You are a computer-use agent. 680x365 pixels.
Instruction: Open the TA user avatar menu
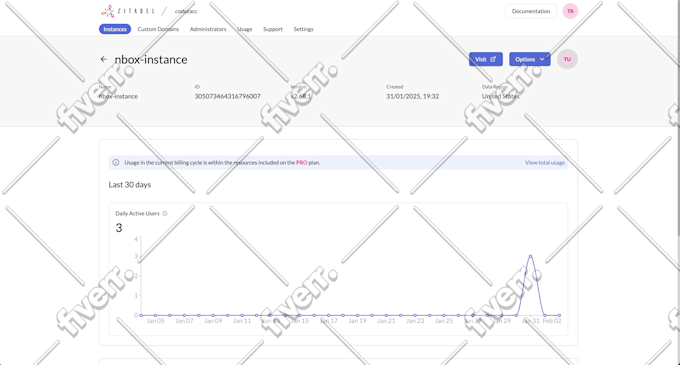click(x=570, y=11)
